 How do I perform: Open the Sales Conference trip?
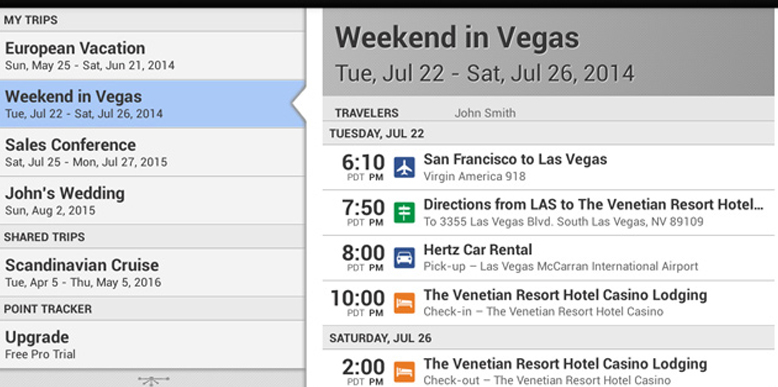tap(152, 152)
